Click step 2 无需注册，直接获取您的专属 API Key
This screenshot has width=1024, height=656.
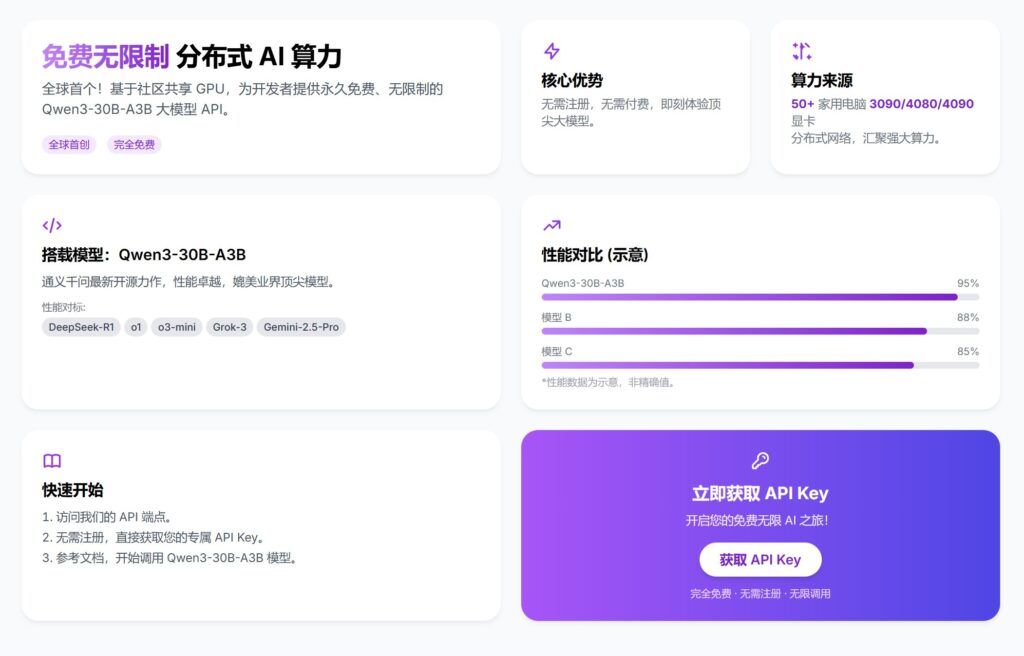point(153,538)
